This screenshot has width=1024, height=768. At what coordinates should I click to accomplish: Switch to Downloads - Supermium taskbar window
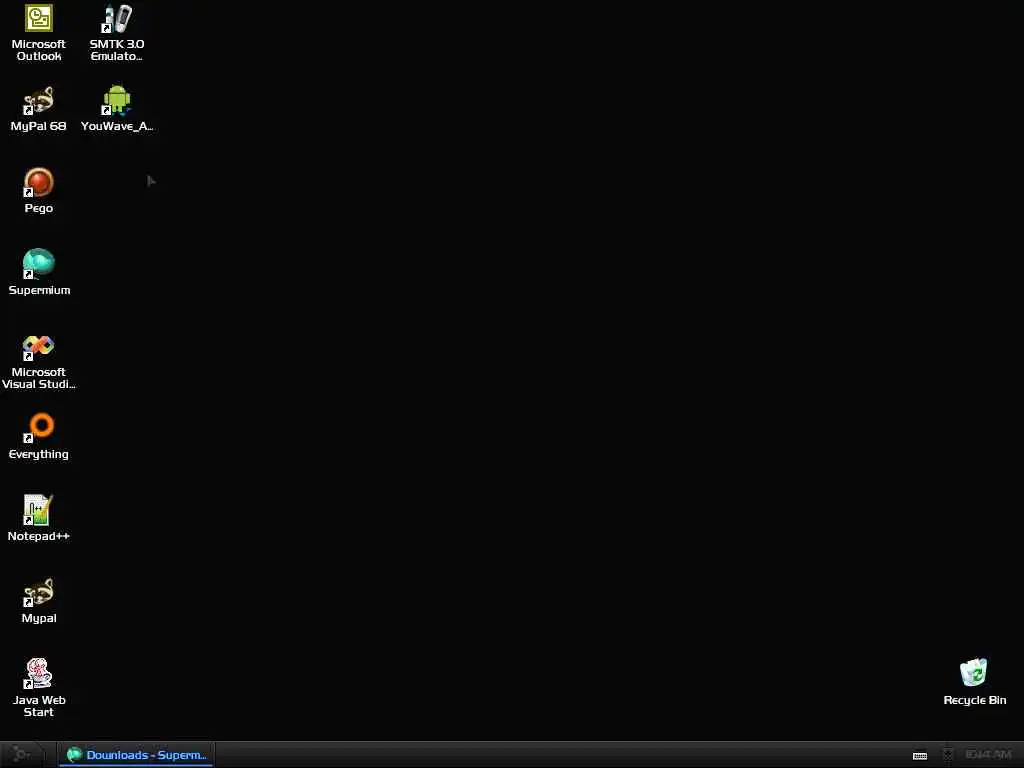pyautogui.click(x=136, y=755)
